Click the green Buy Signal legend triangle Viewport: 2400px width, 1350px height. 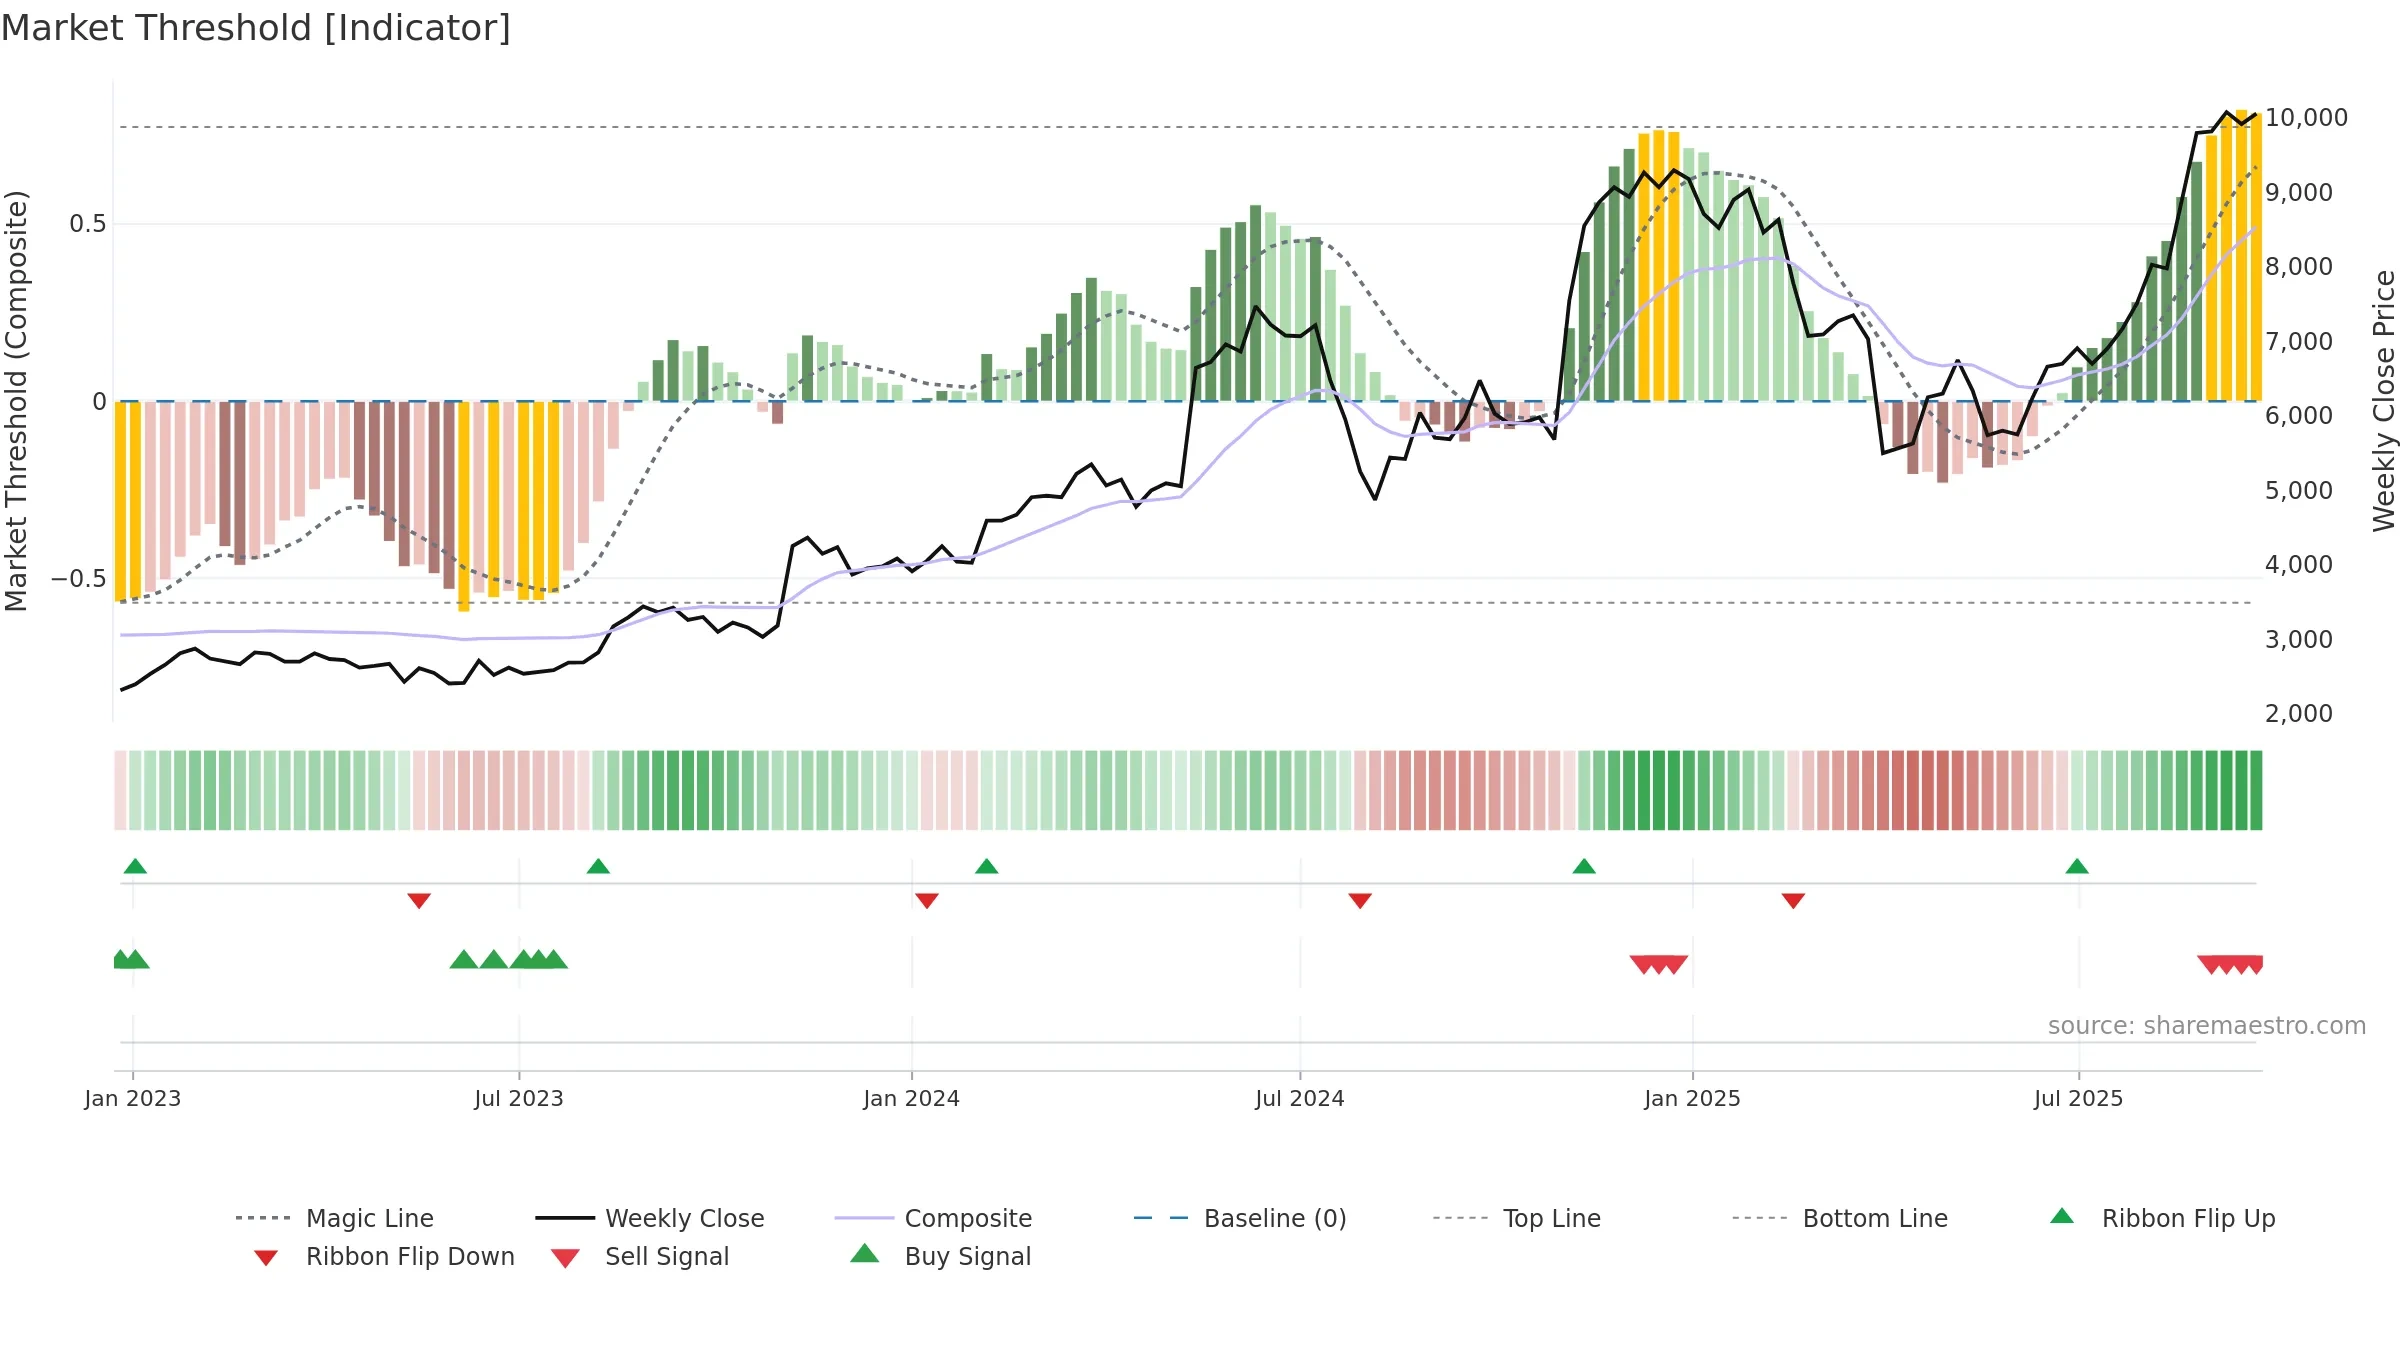click(x=865, y=1253)
